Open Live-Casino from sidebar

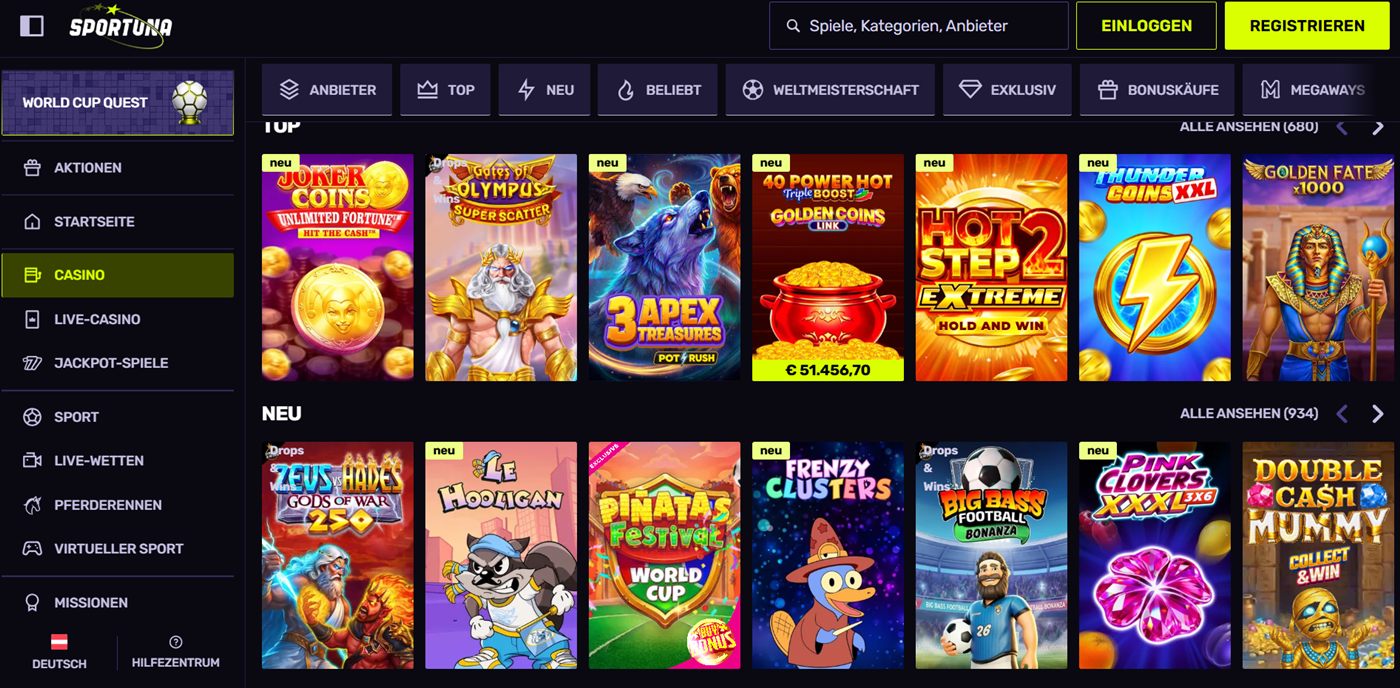click(118, 319)
